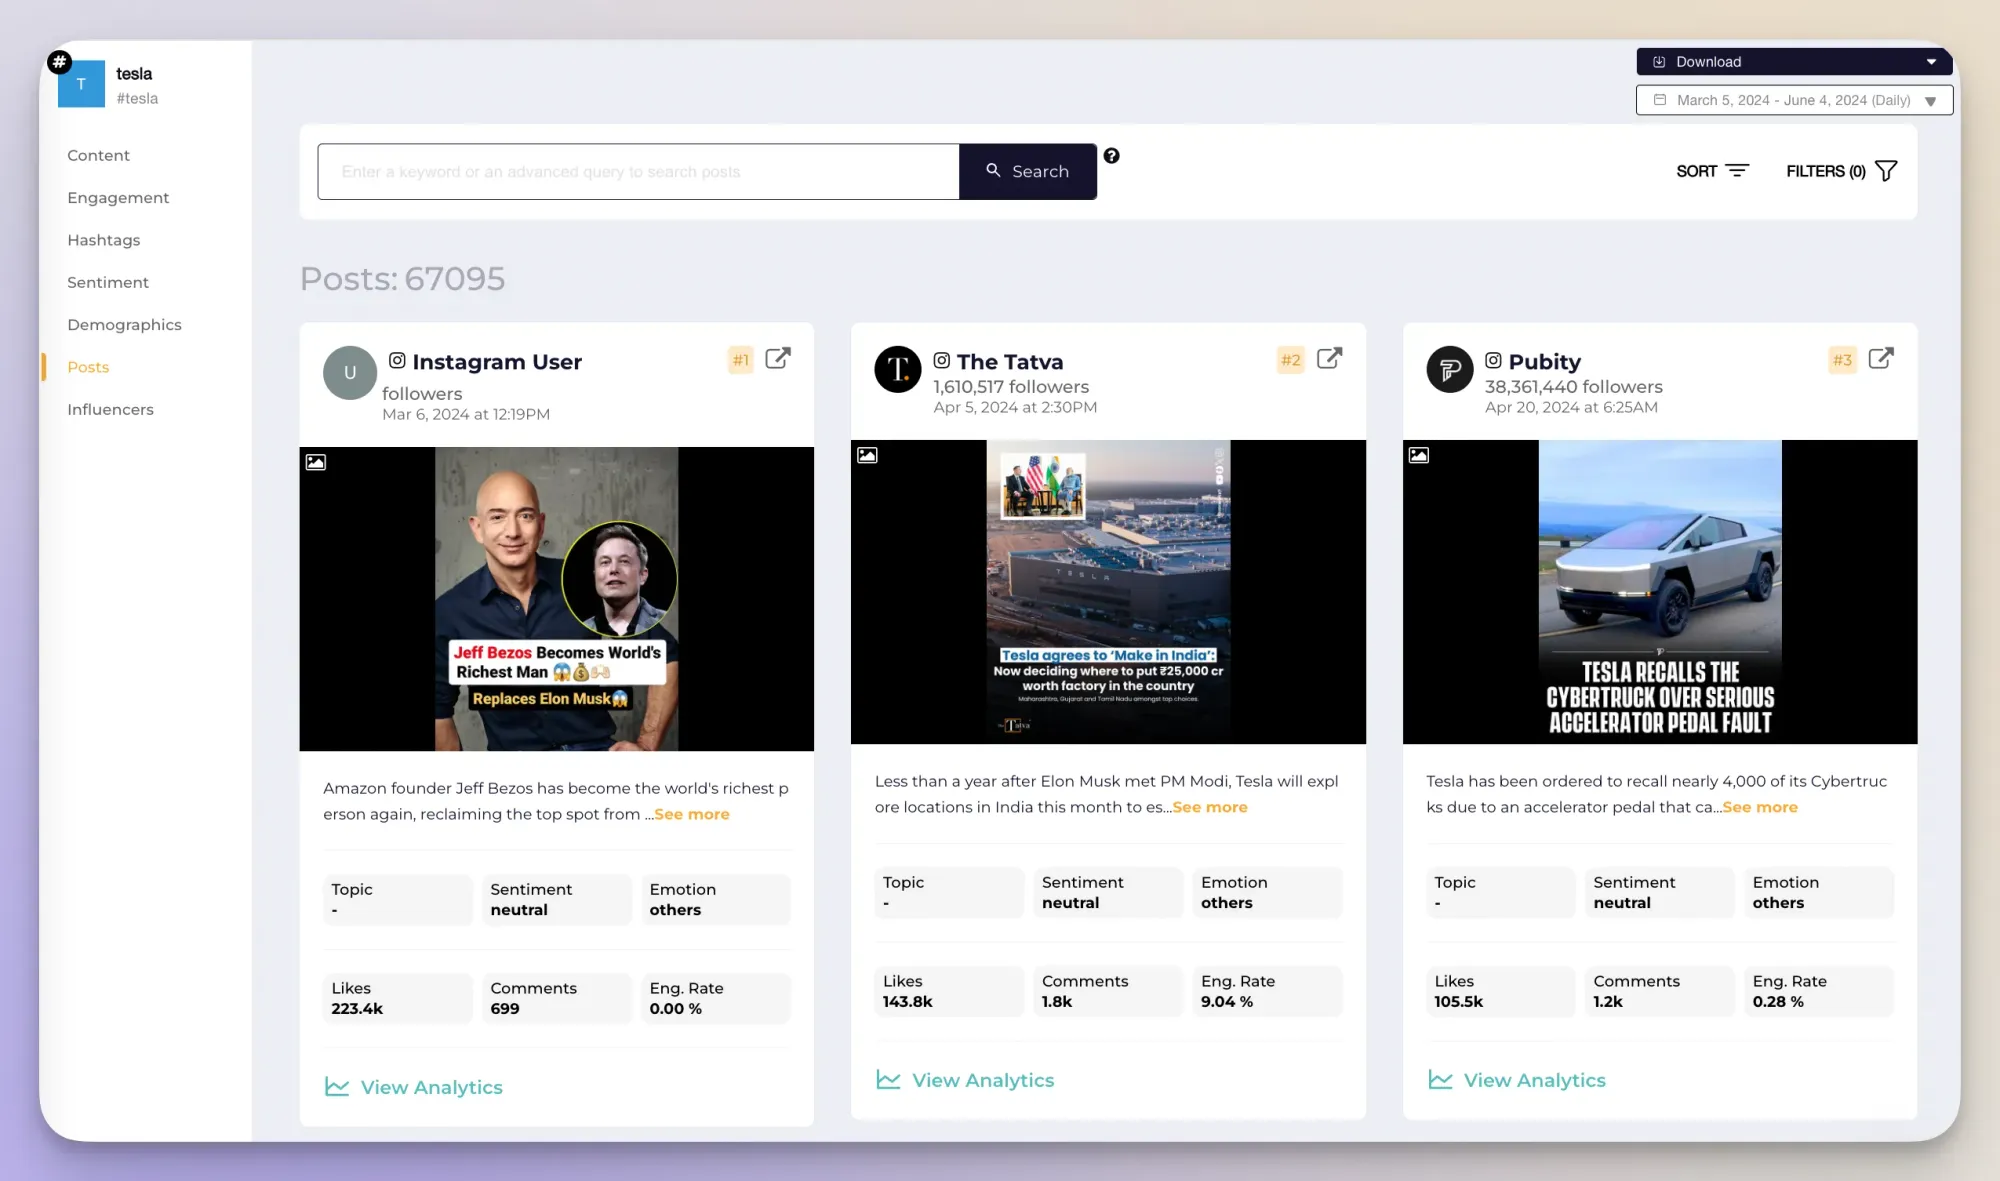Open external link for The Tatva post

(x=1329, y=359)
